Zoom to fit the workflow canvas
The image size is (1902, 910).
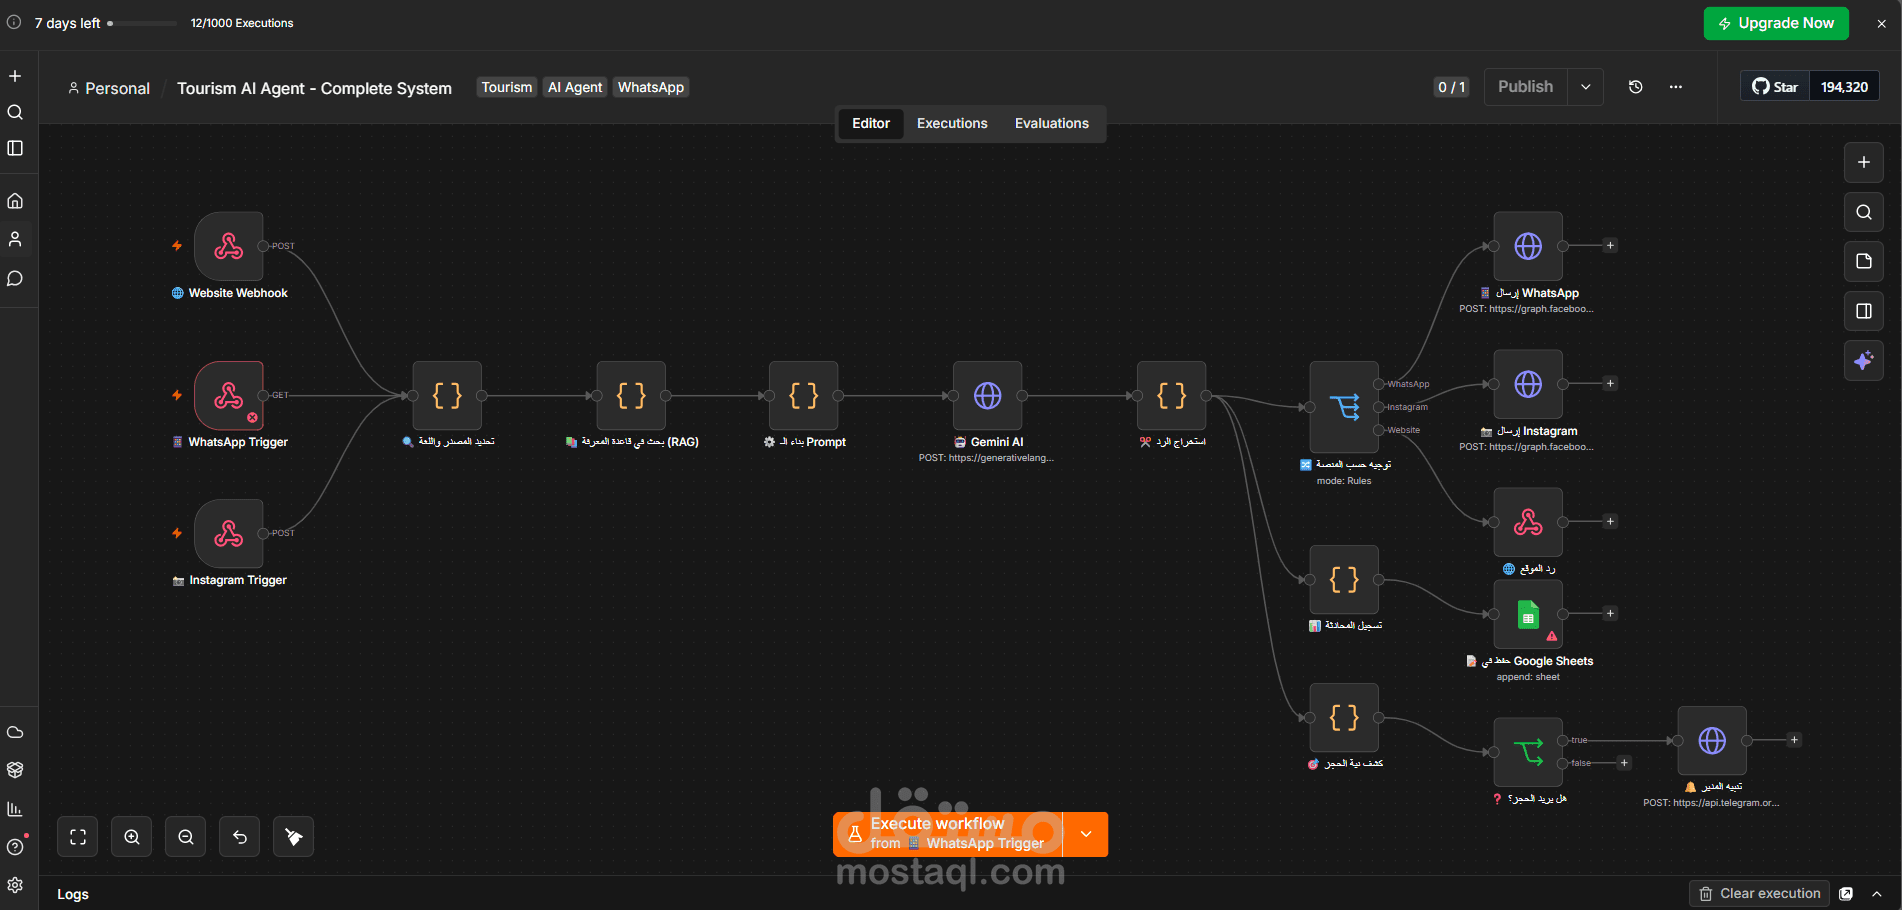point(78,837)
